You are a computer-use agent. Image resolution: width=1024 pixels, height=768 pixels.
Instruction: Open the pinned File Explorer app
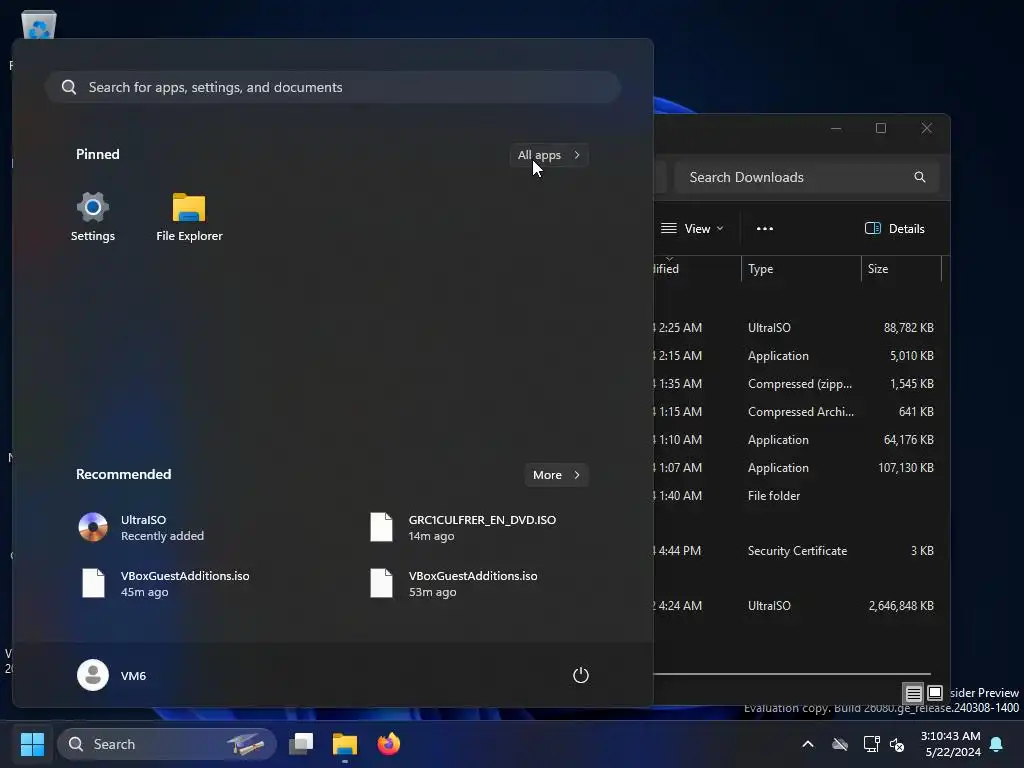189,217
